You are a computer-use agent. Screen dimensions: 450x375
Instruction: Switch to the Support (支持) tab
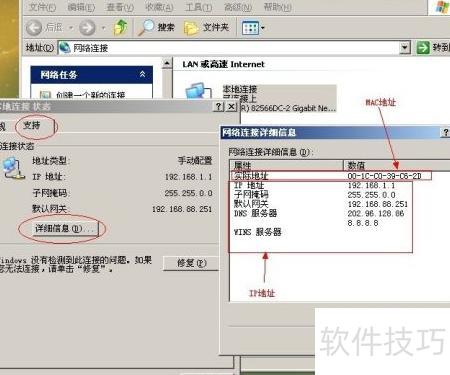[32, 125]
